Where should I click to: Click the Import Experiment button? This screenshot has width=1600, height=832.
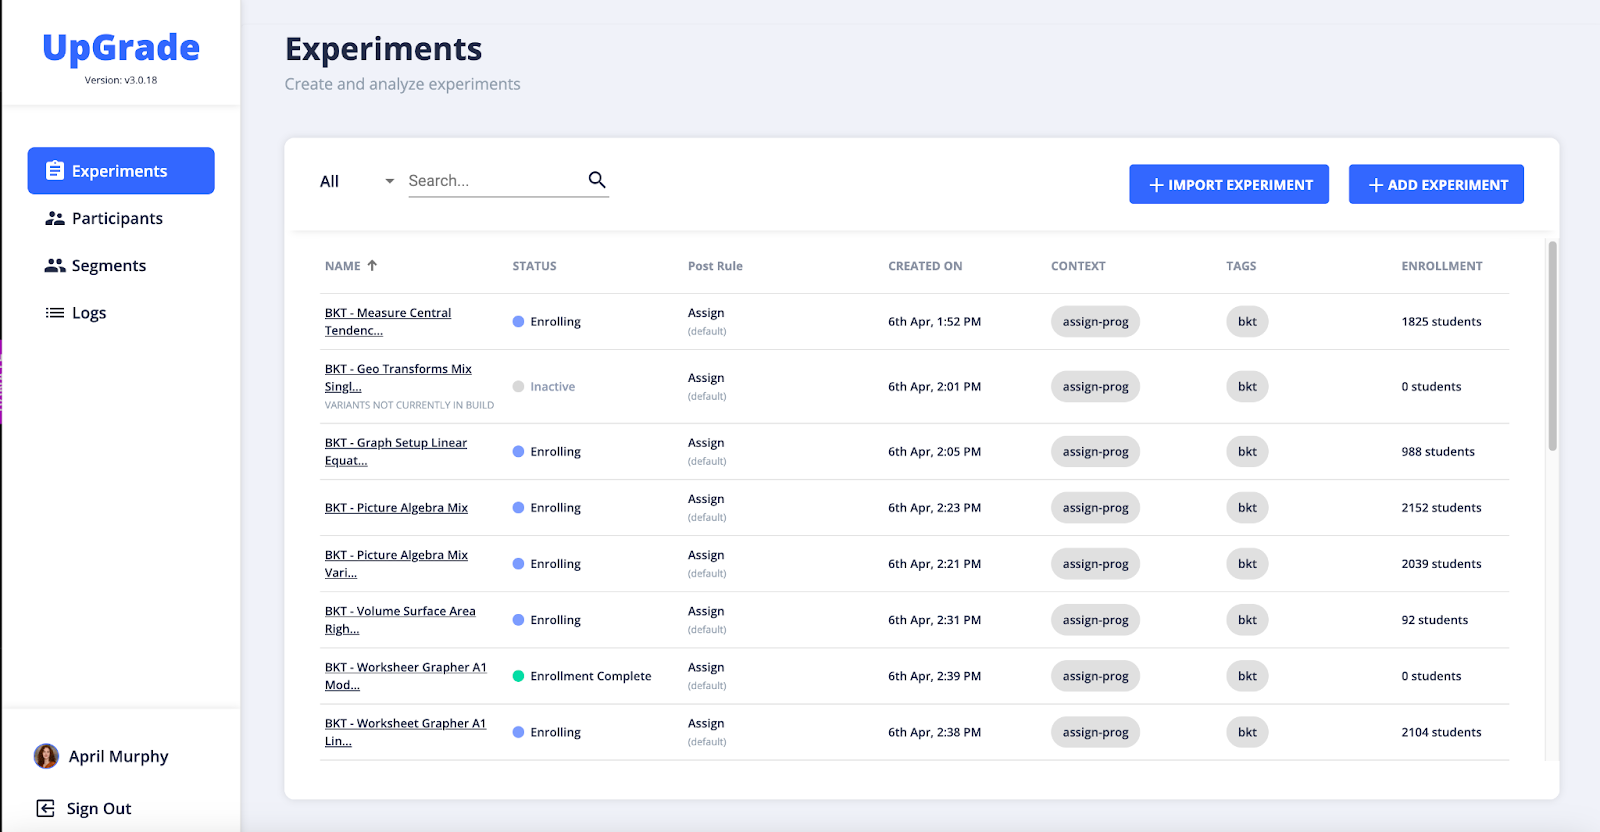pyautogui.click(x=1229, y=184)
